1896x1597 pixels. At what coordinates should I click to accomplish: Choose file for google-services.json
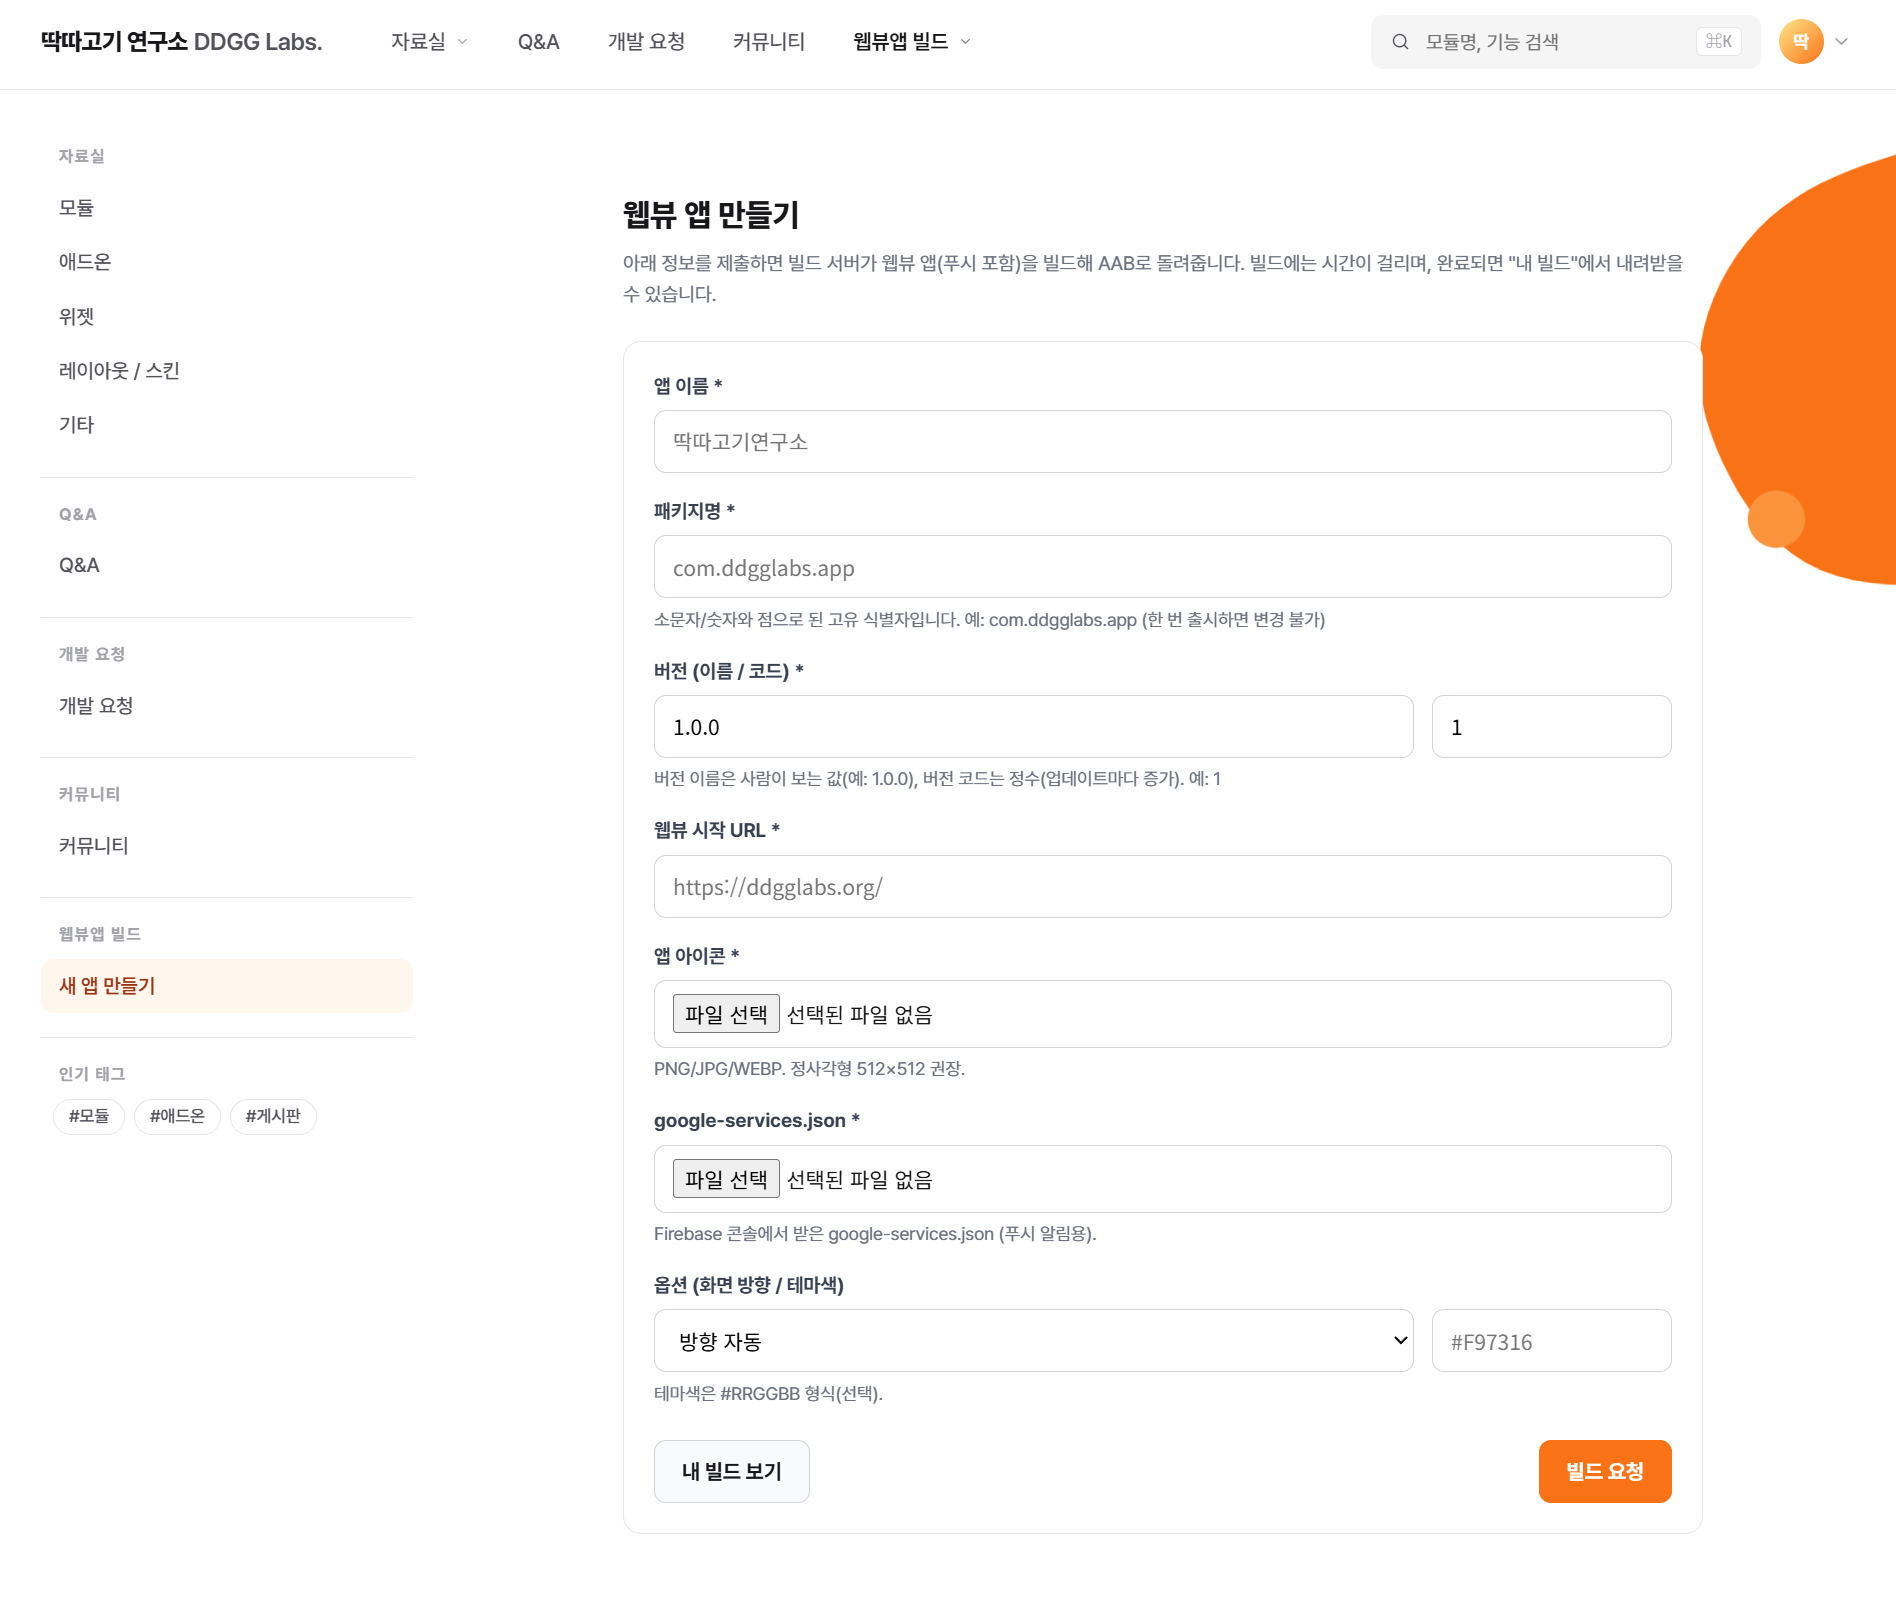[726, 1179]
